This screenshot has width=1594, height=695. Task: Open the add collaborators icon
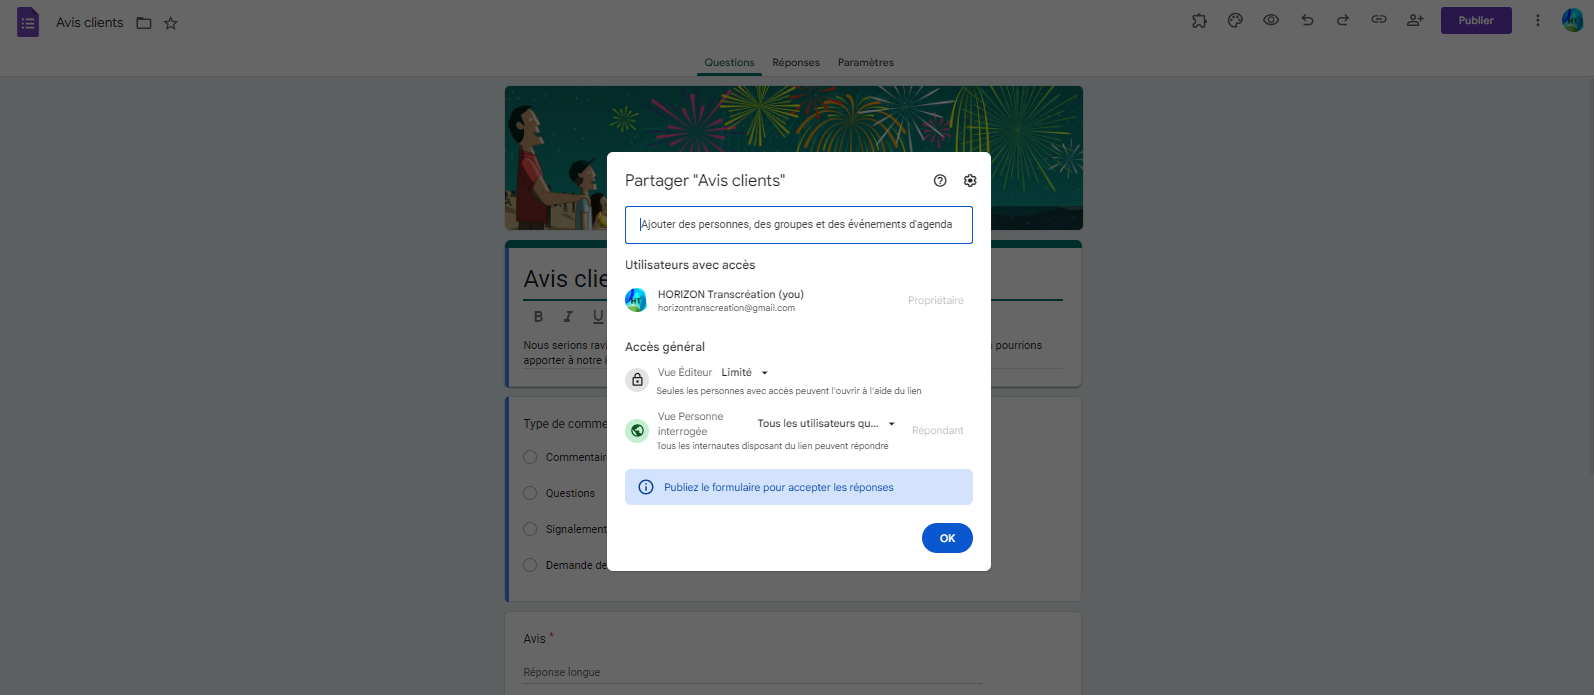(1415, 20)
